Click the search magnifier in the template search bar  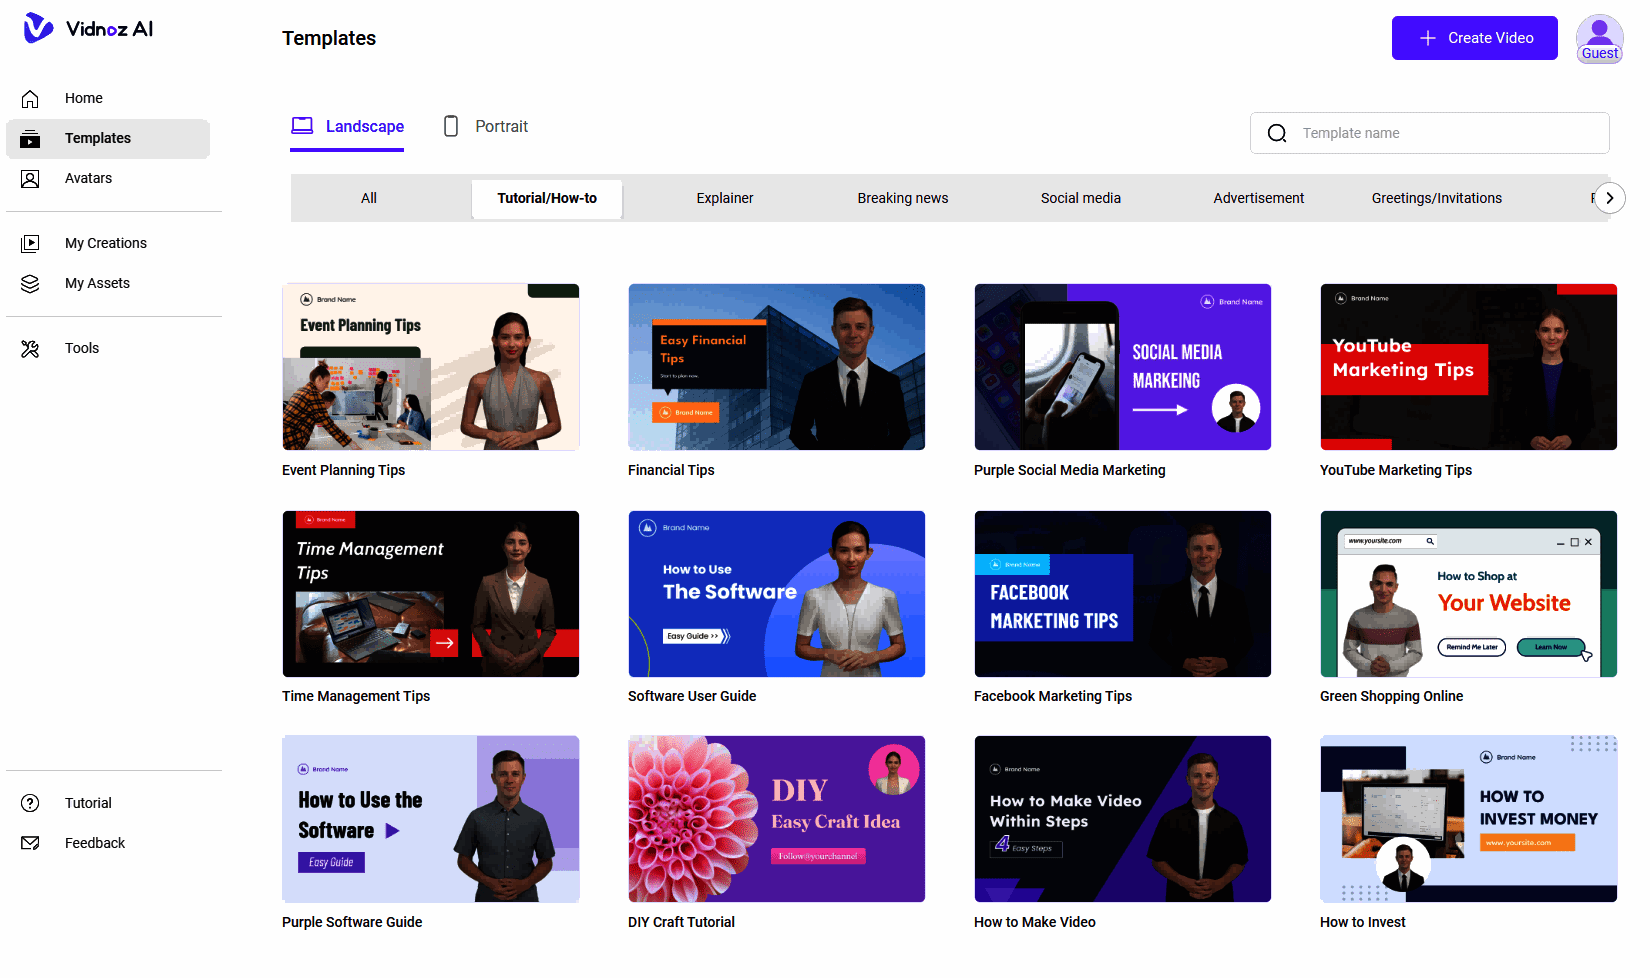pyautogui.click(x=1277, y=132)
